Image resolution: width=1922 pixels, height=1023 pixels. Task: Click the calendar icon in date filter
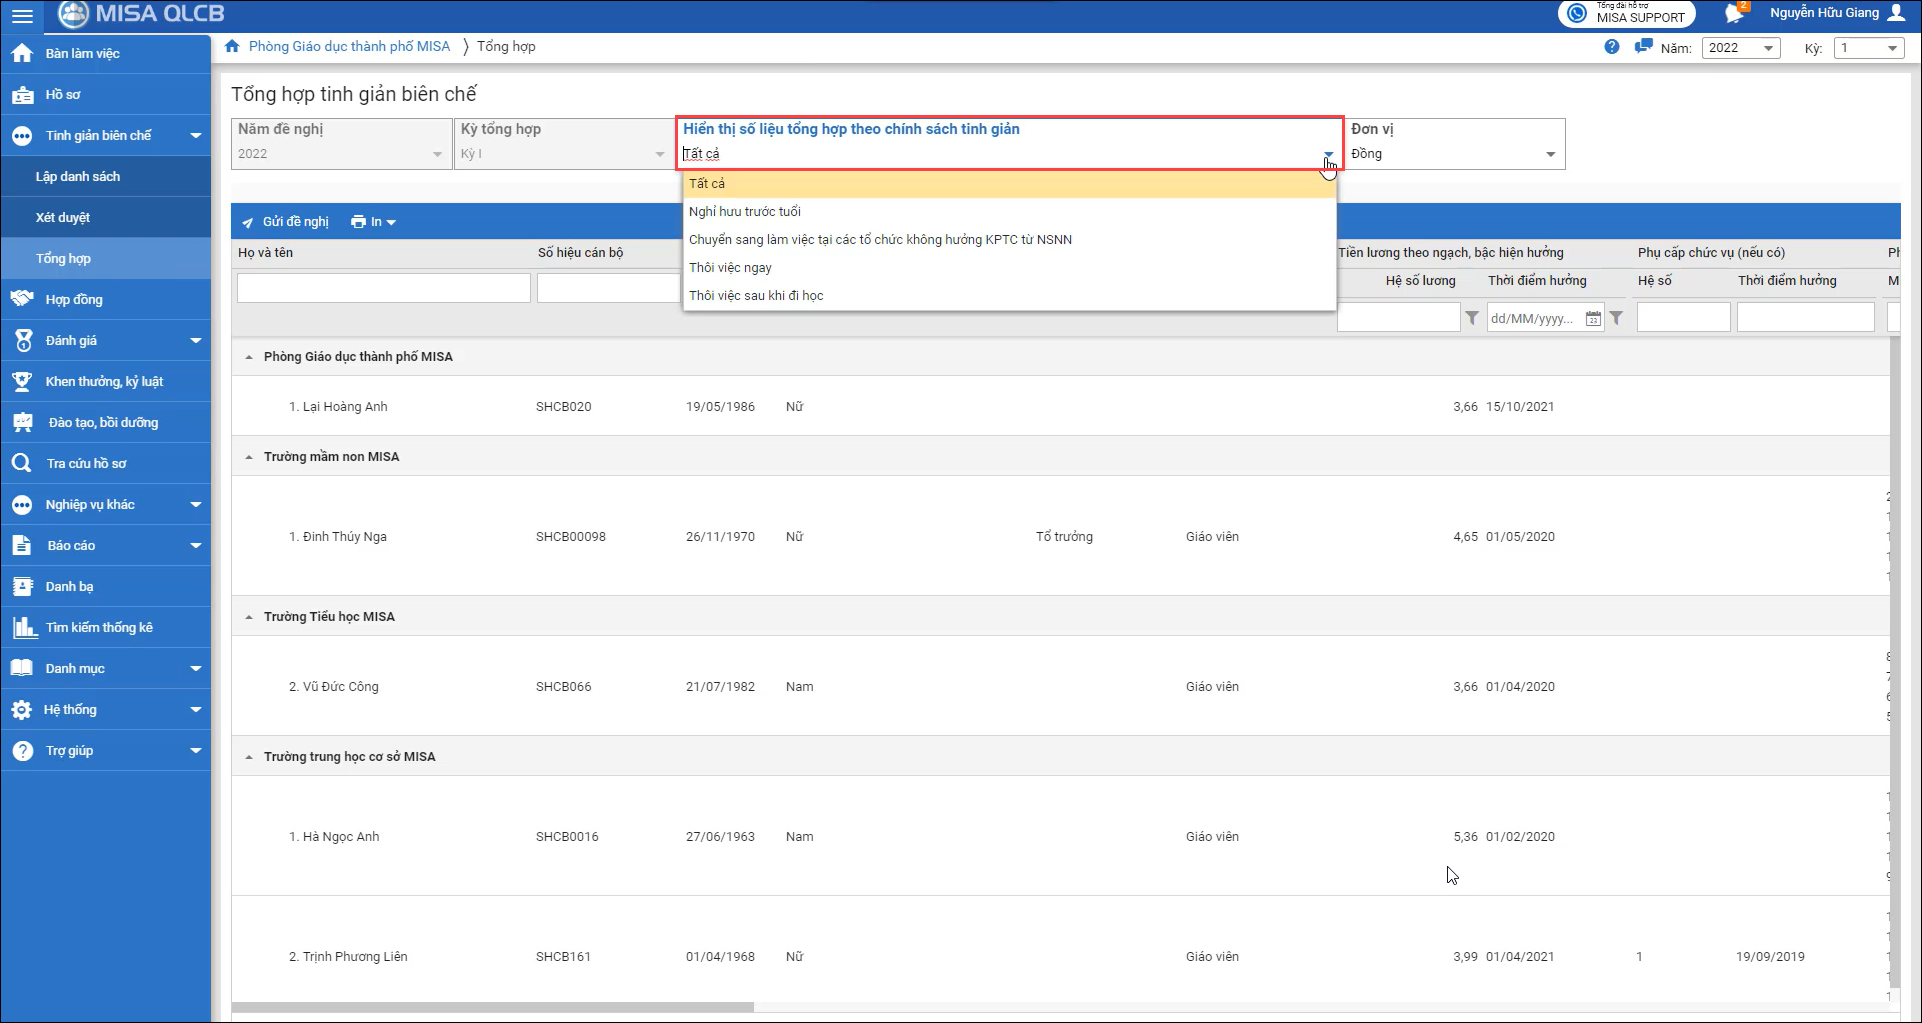(1593, 319)
